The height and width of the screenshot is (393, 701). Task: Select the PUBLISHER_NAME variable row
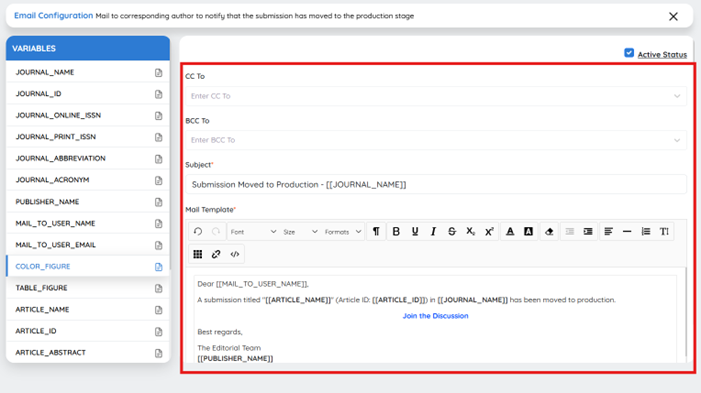click(88, 202)
